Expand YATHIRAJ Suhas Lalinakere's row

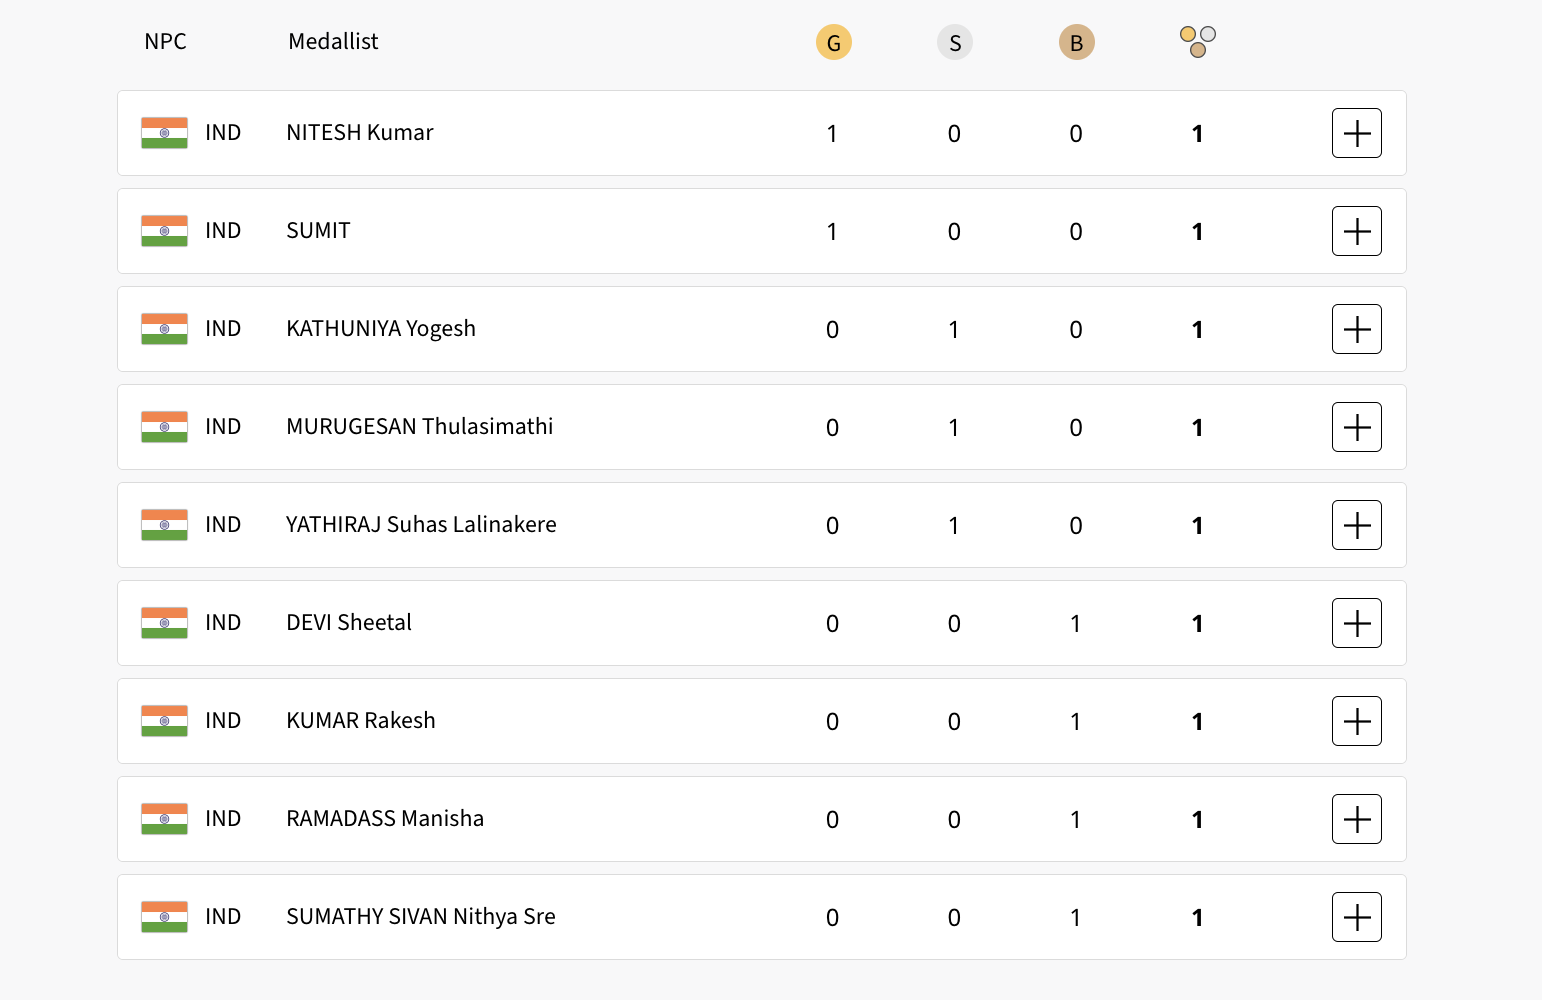[1356, 525]
